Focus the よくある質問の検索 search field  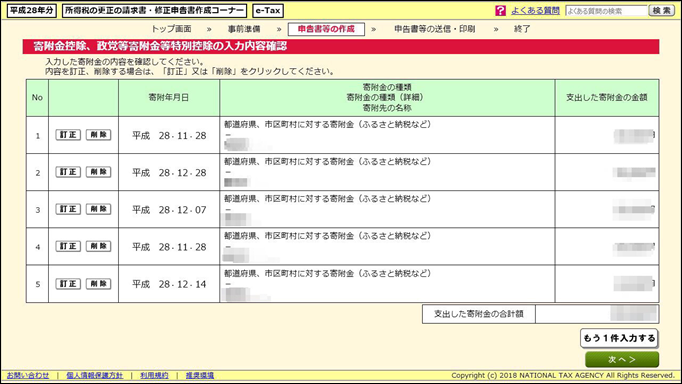click(x=606, y=11)
